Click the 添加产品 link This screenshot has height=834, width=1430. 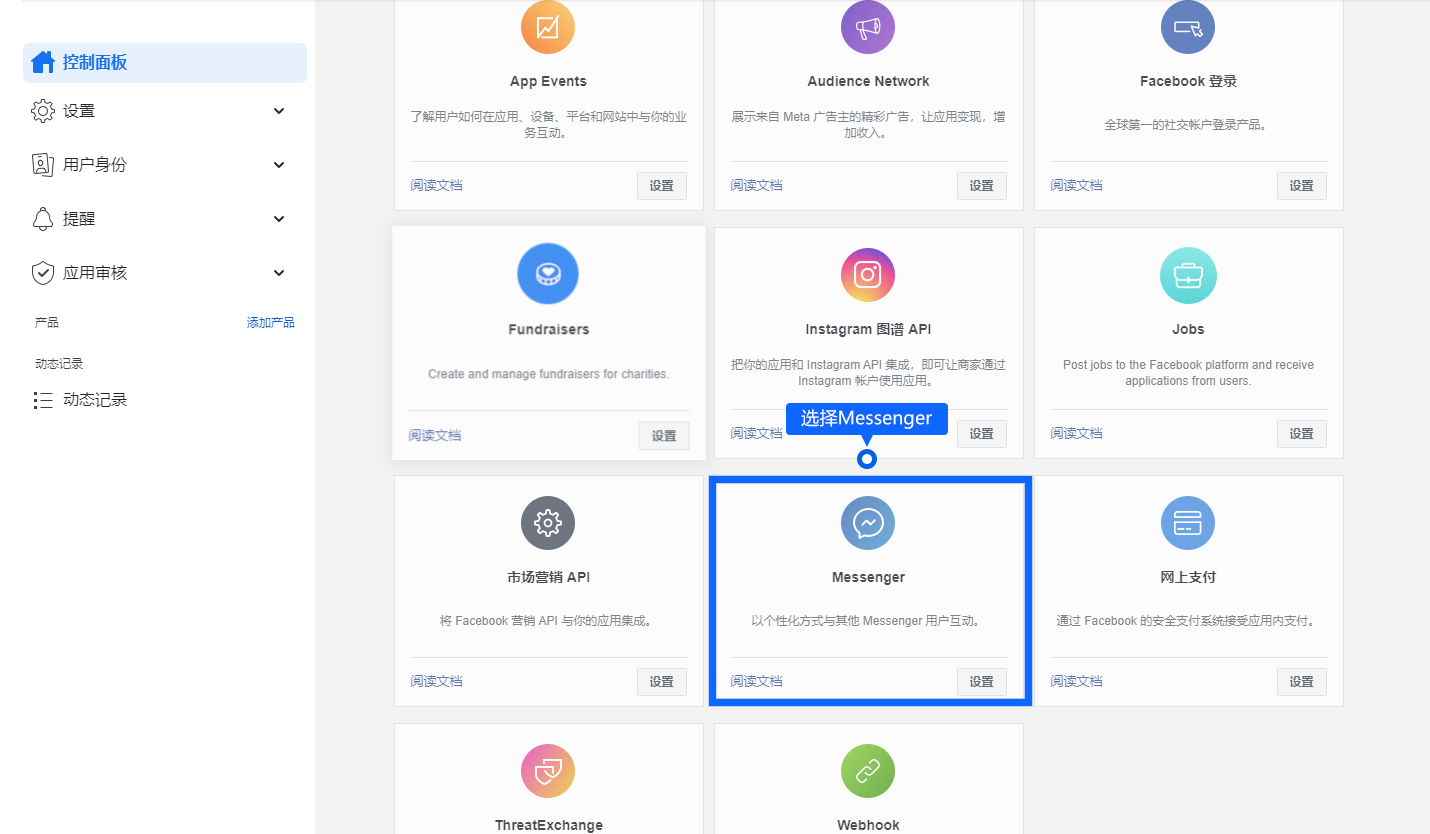[x=271, y=322]
